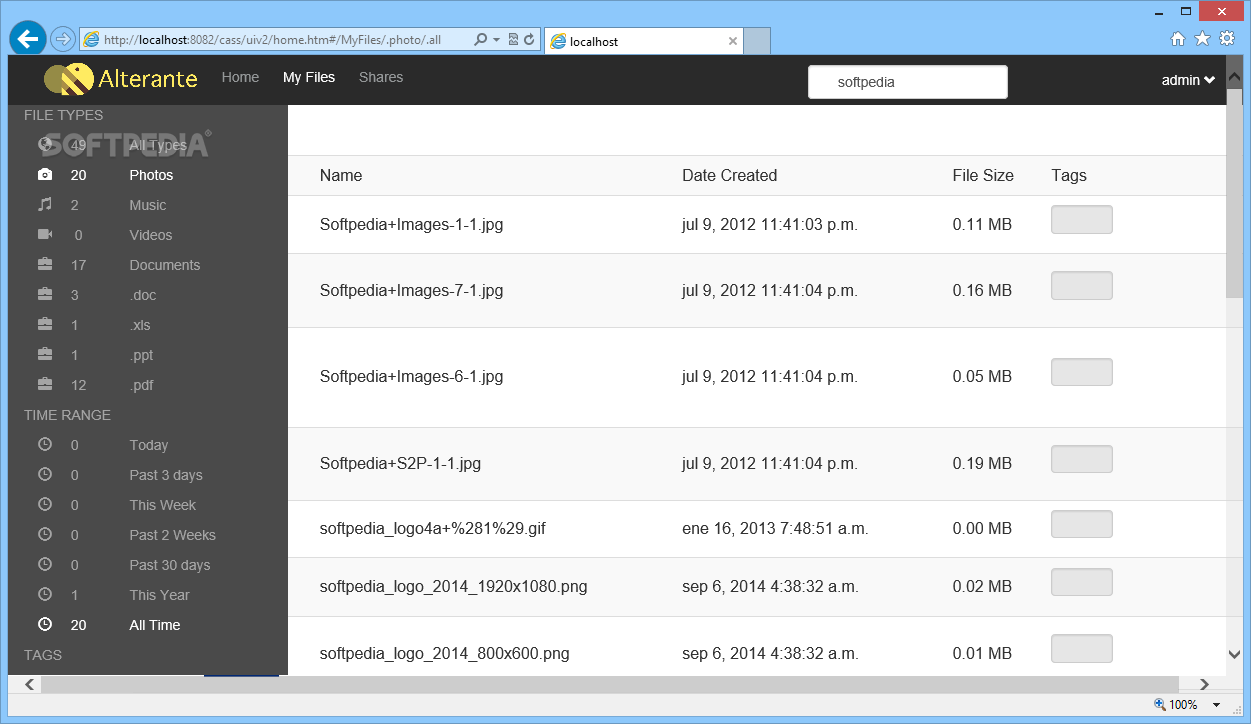Click the horizontal scrollbar left arrow
Screen dimensions: 1251x724
click(29, 685)
